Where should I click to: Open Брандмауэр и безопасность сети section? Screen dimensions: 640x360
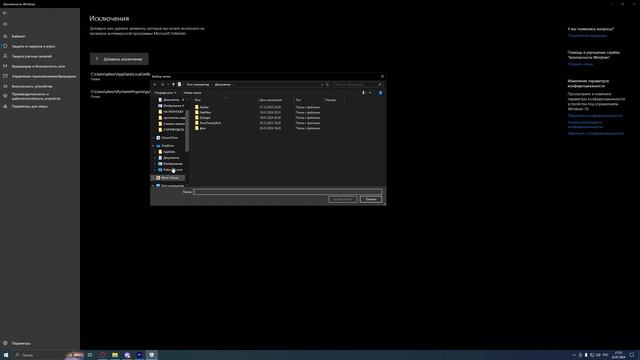pyautogui.click(x=38, y=66)
